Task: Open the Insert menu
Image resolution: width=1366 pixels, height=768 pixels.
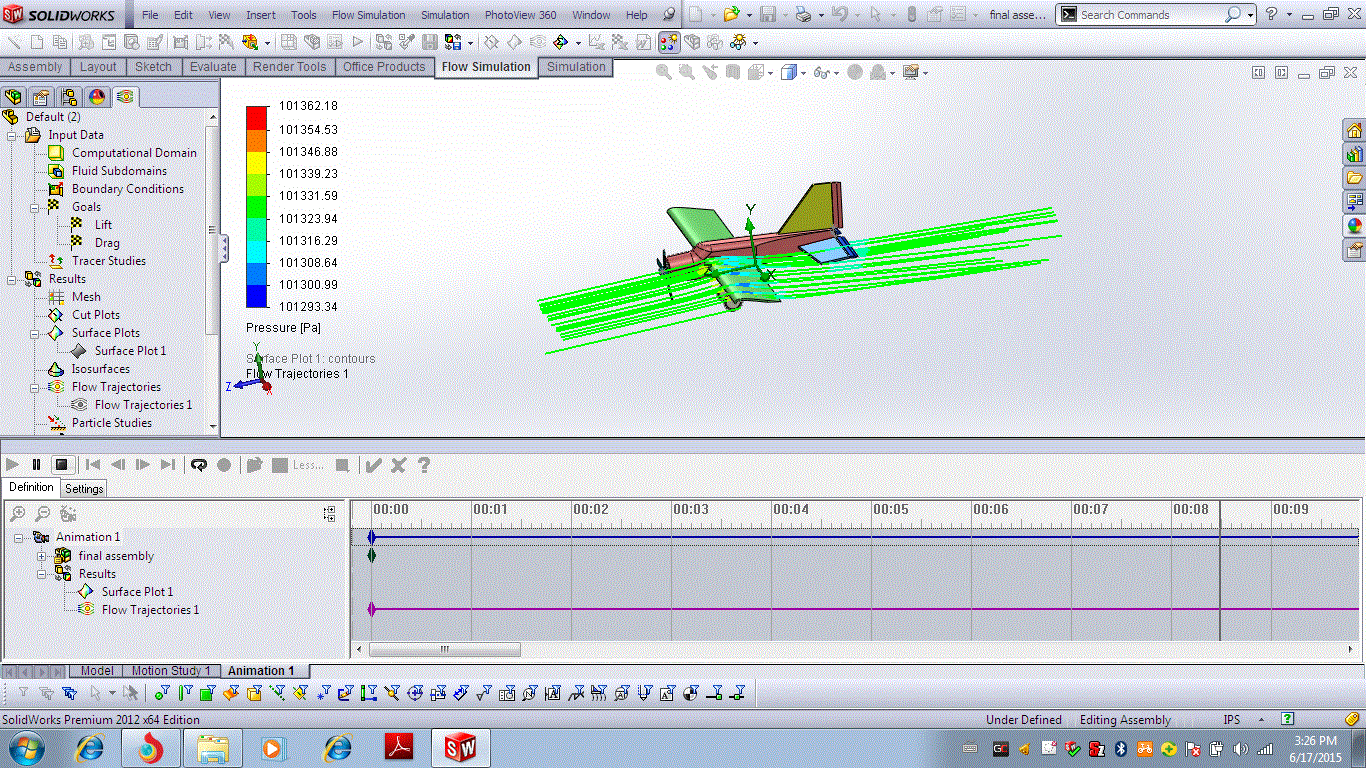Action: tap(261, 15)
